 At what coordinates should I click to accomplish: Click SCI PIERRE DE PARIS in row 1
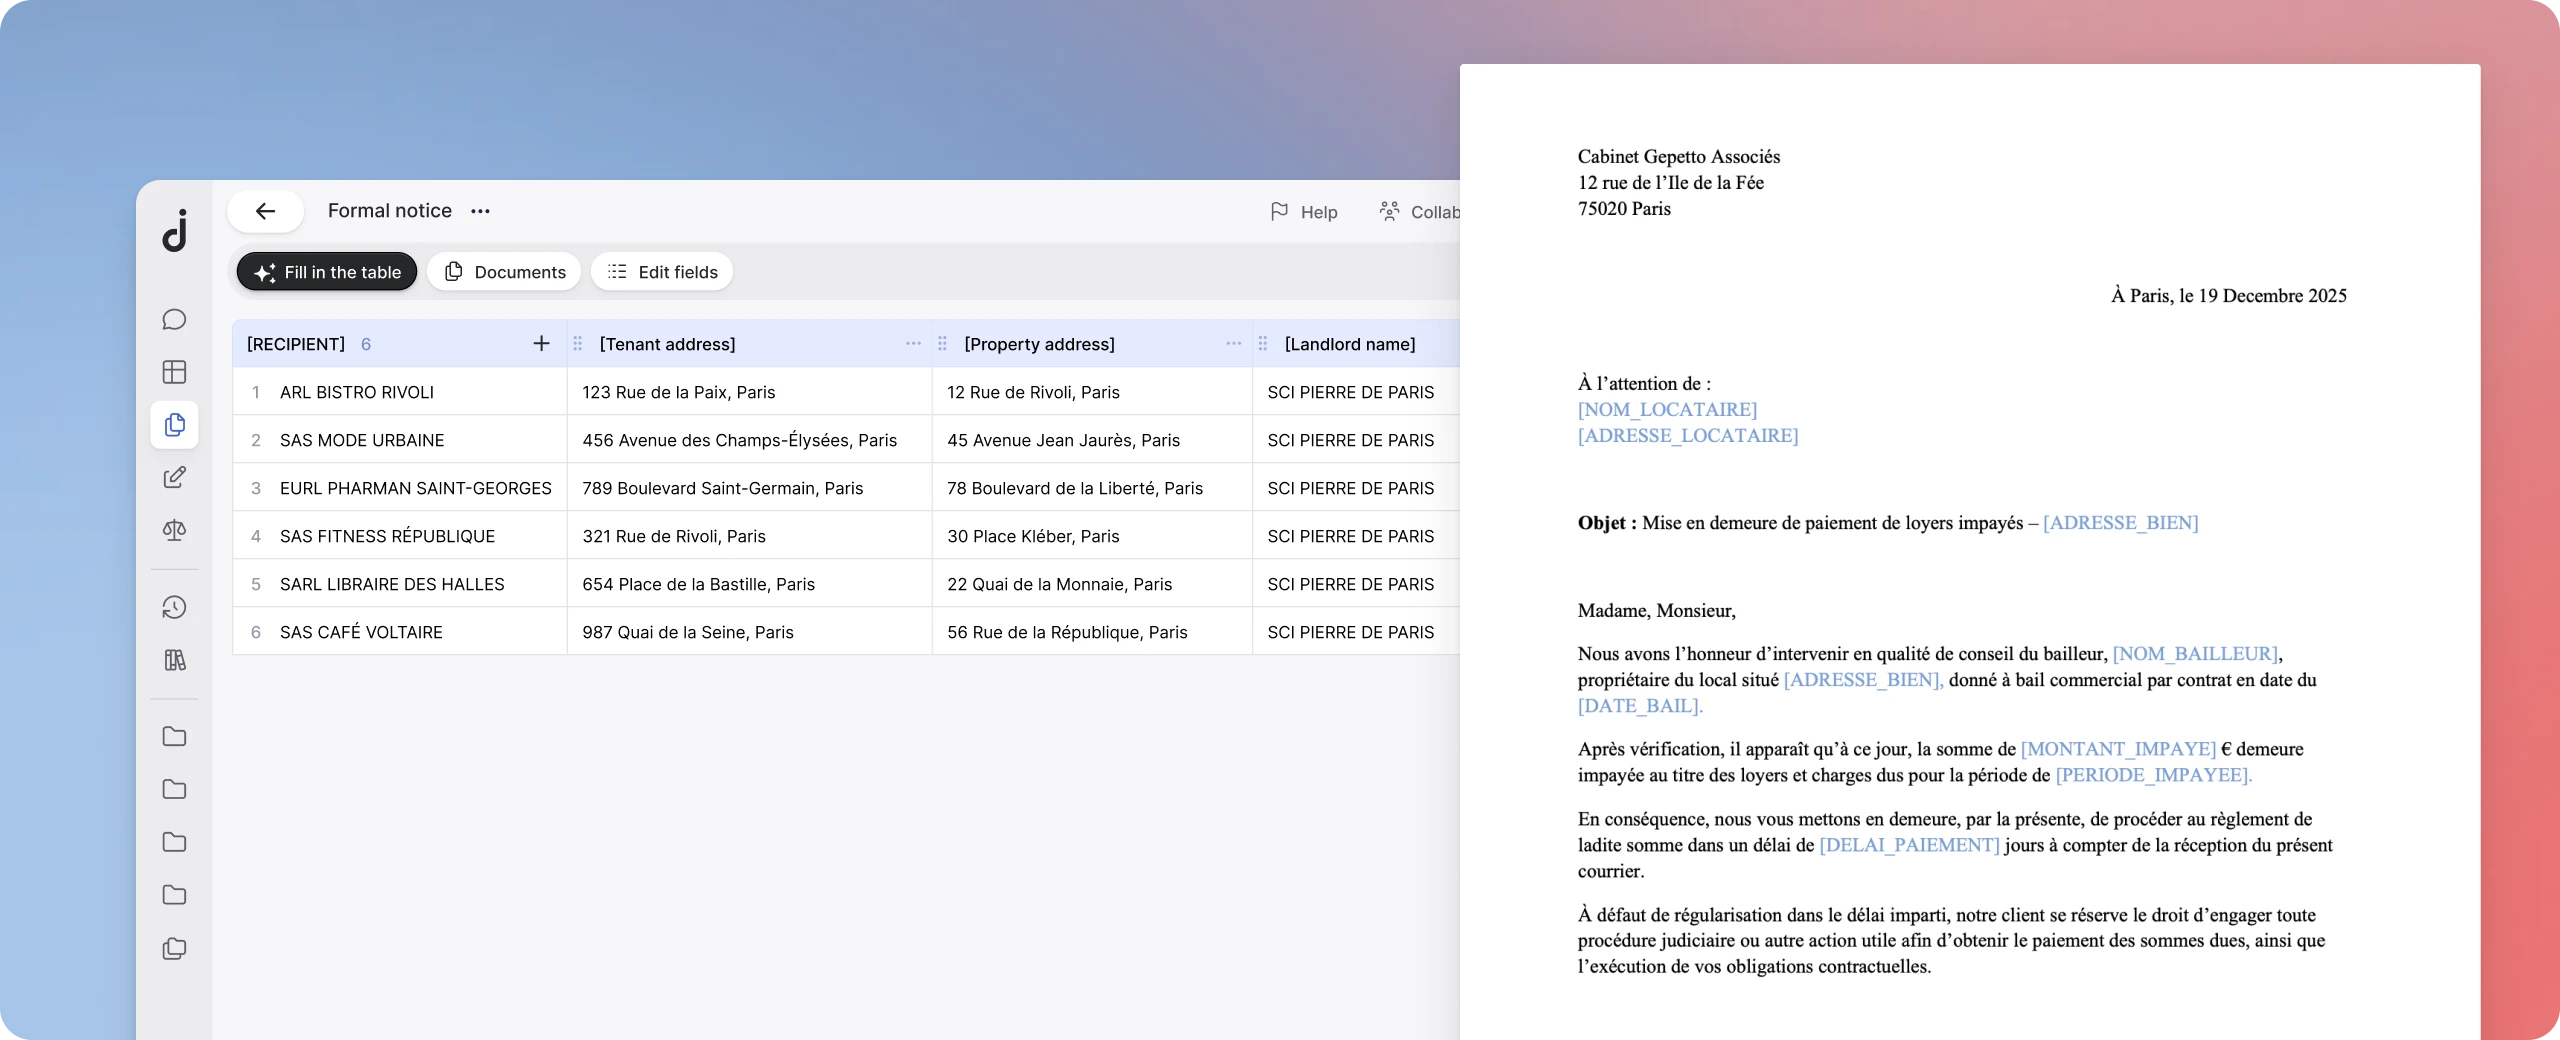tap(1356, 392)
